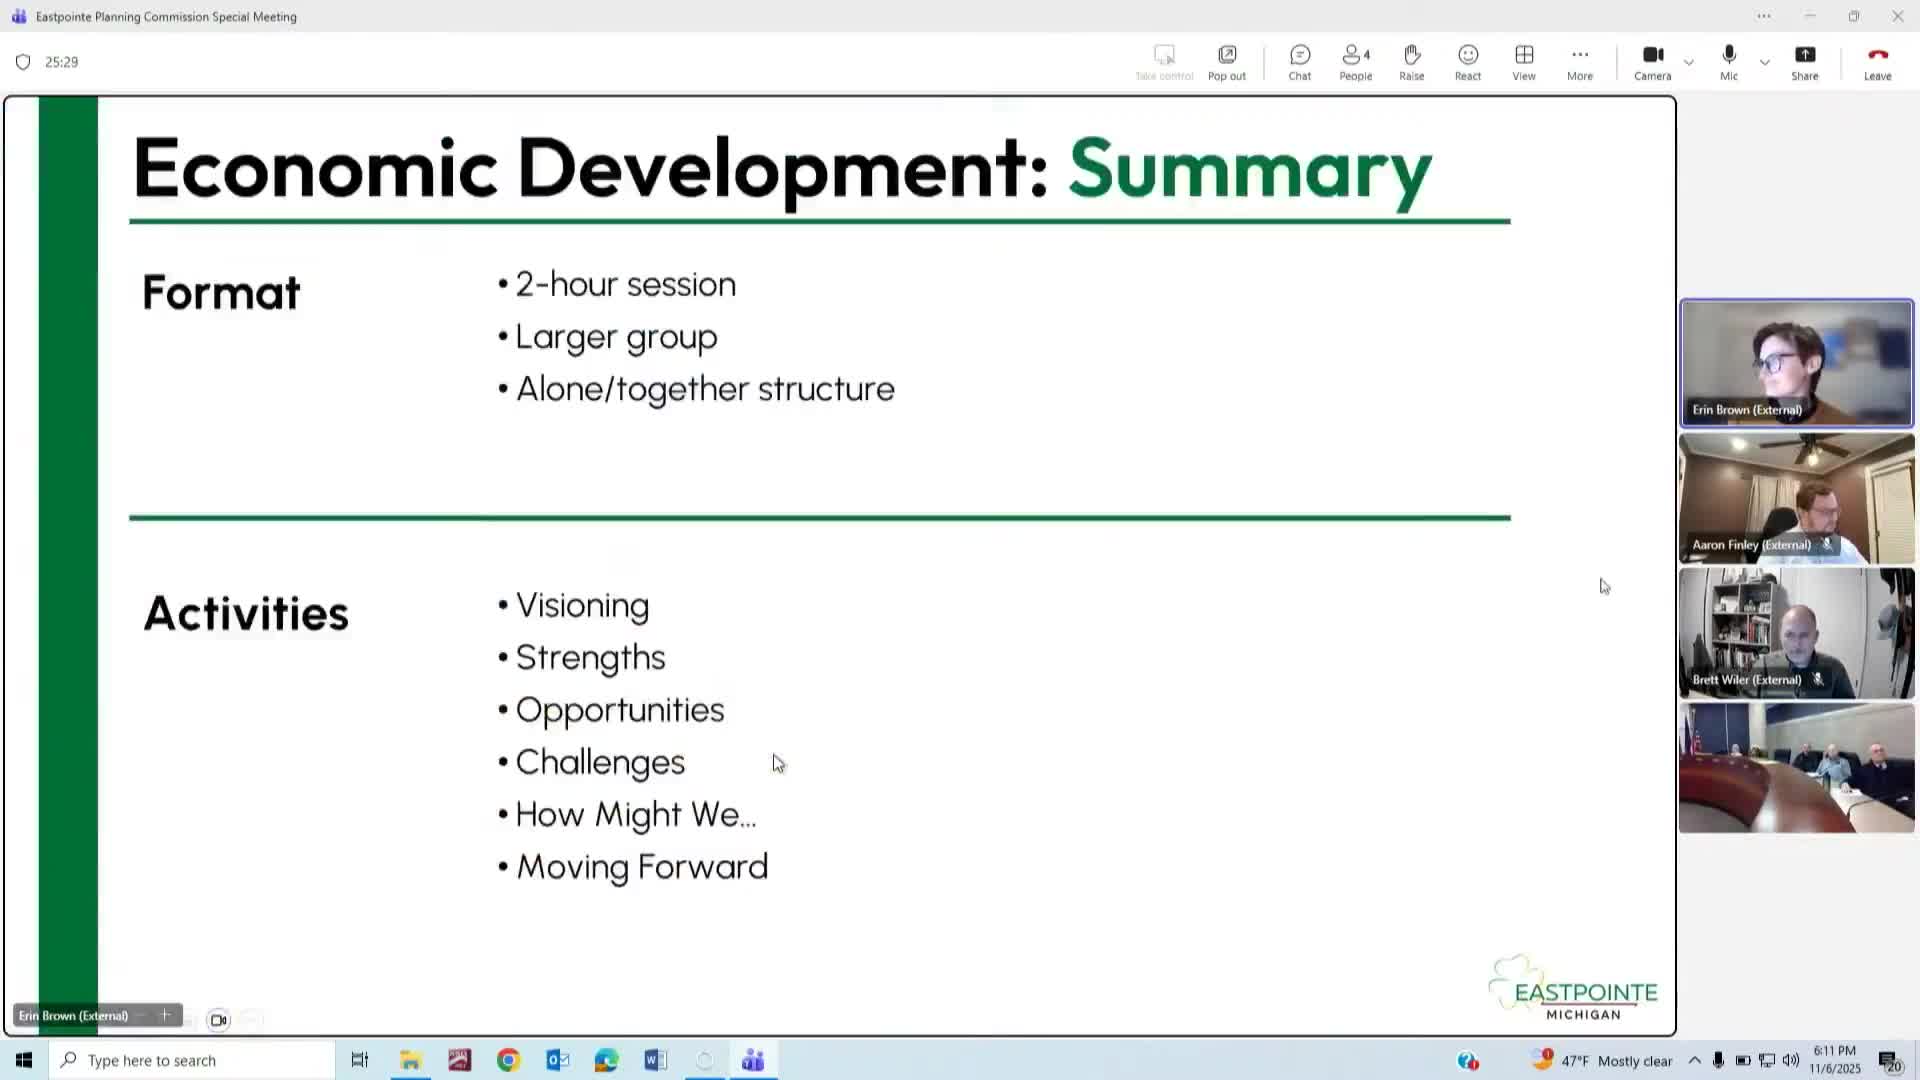Open the meeting Chat panel
This screenshot has width=1920, height=1080.
[1299, 61]
